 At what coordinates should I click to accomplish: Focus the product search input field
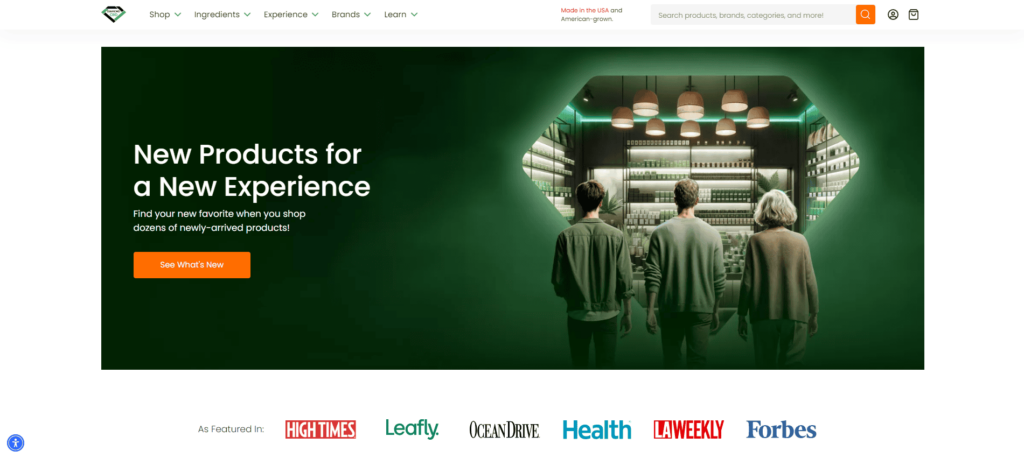(753, 14)
